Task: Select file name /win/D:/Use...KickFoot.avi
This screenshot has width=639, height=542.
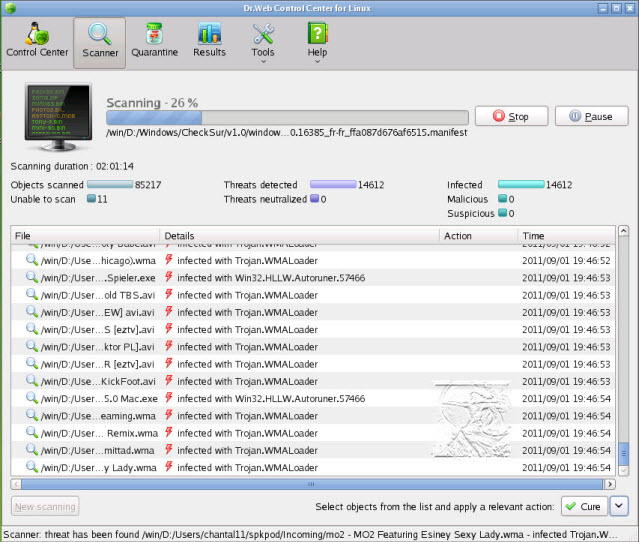Action: tap(98, 381)
